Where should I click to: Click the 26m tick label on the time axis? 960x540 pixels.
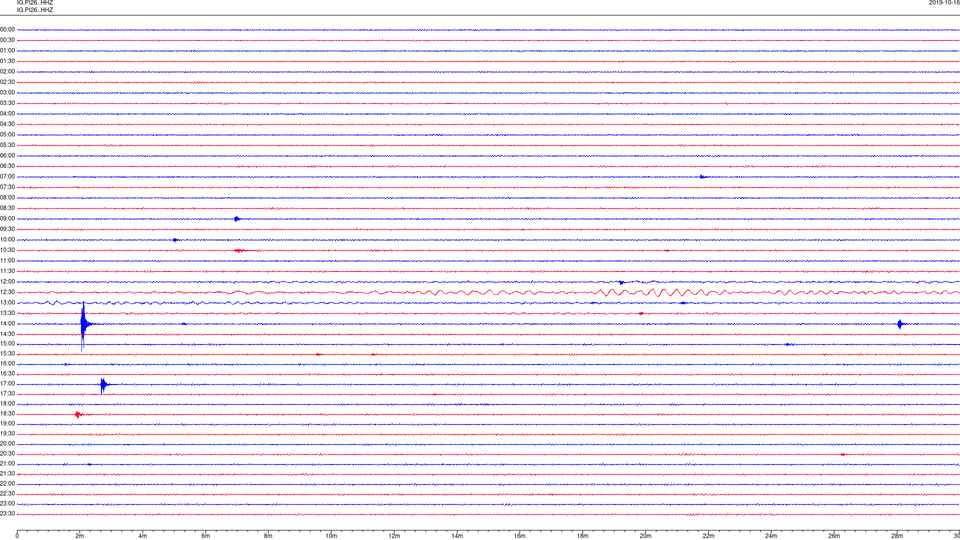[834, 536]
